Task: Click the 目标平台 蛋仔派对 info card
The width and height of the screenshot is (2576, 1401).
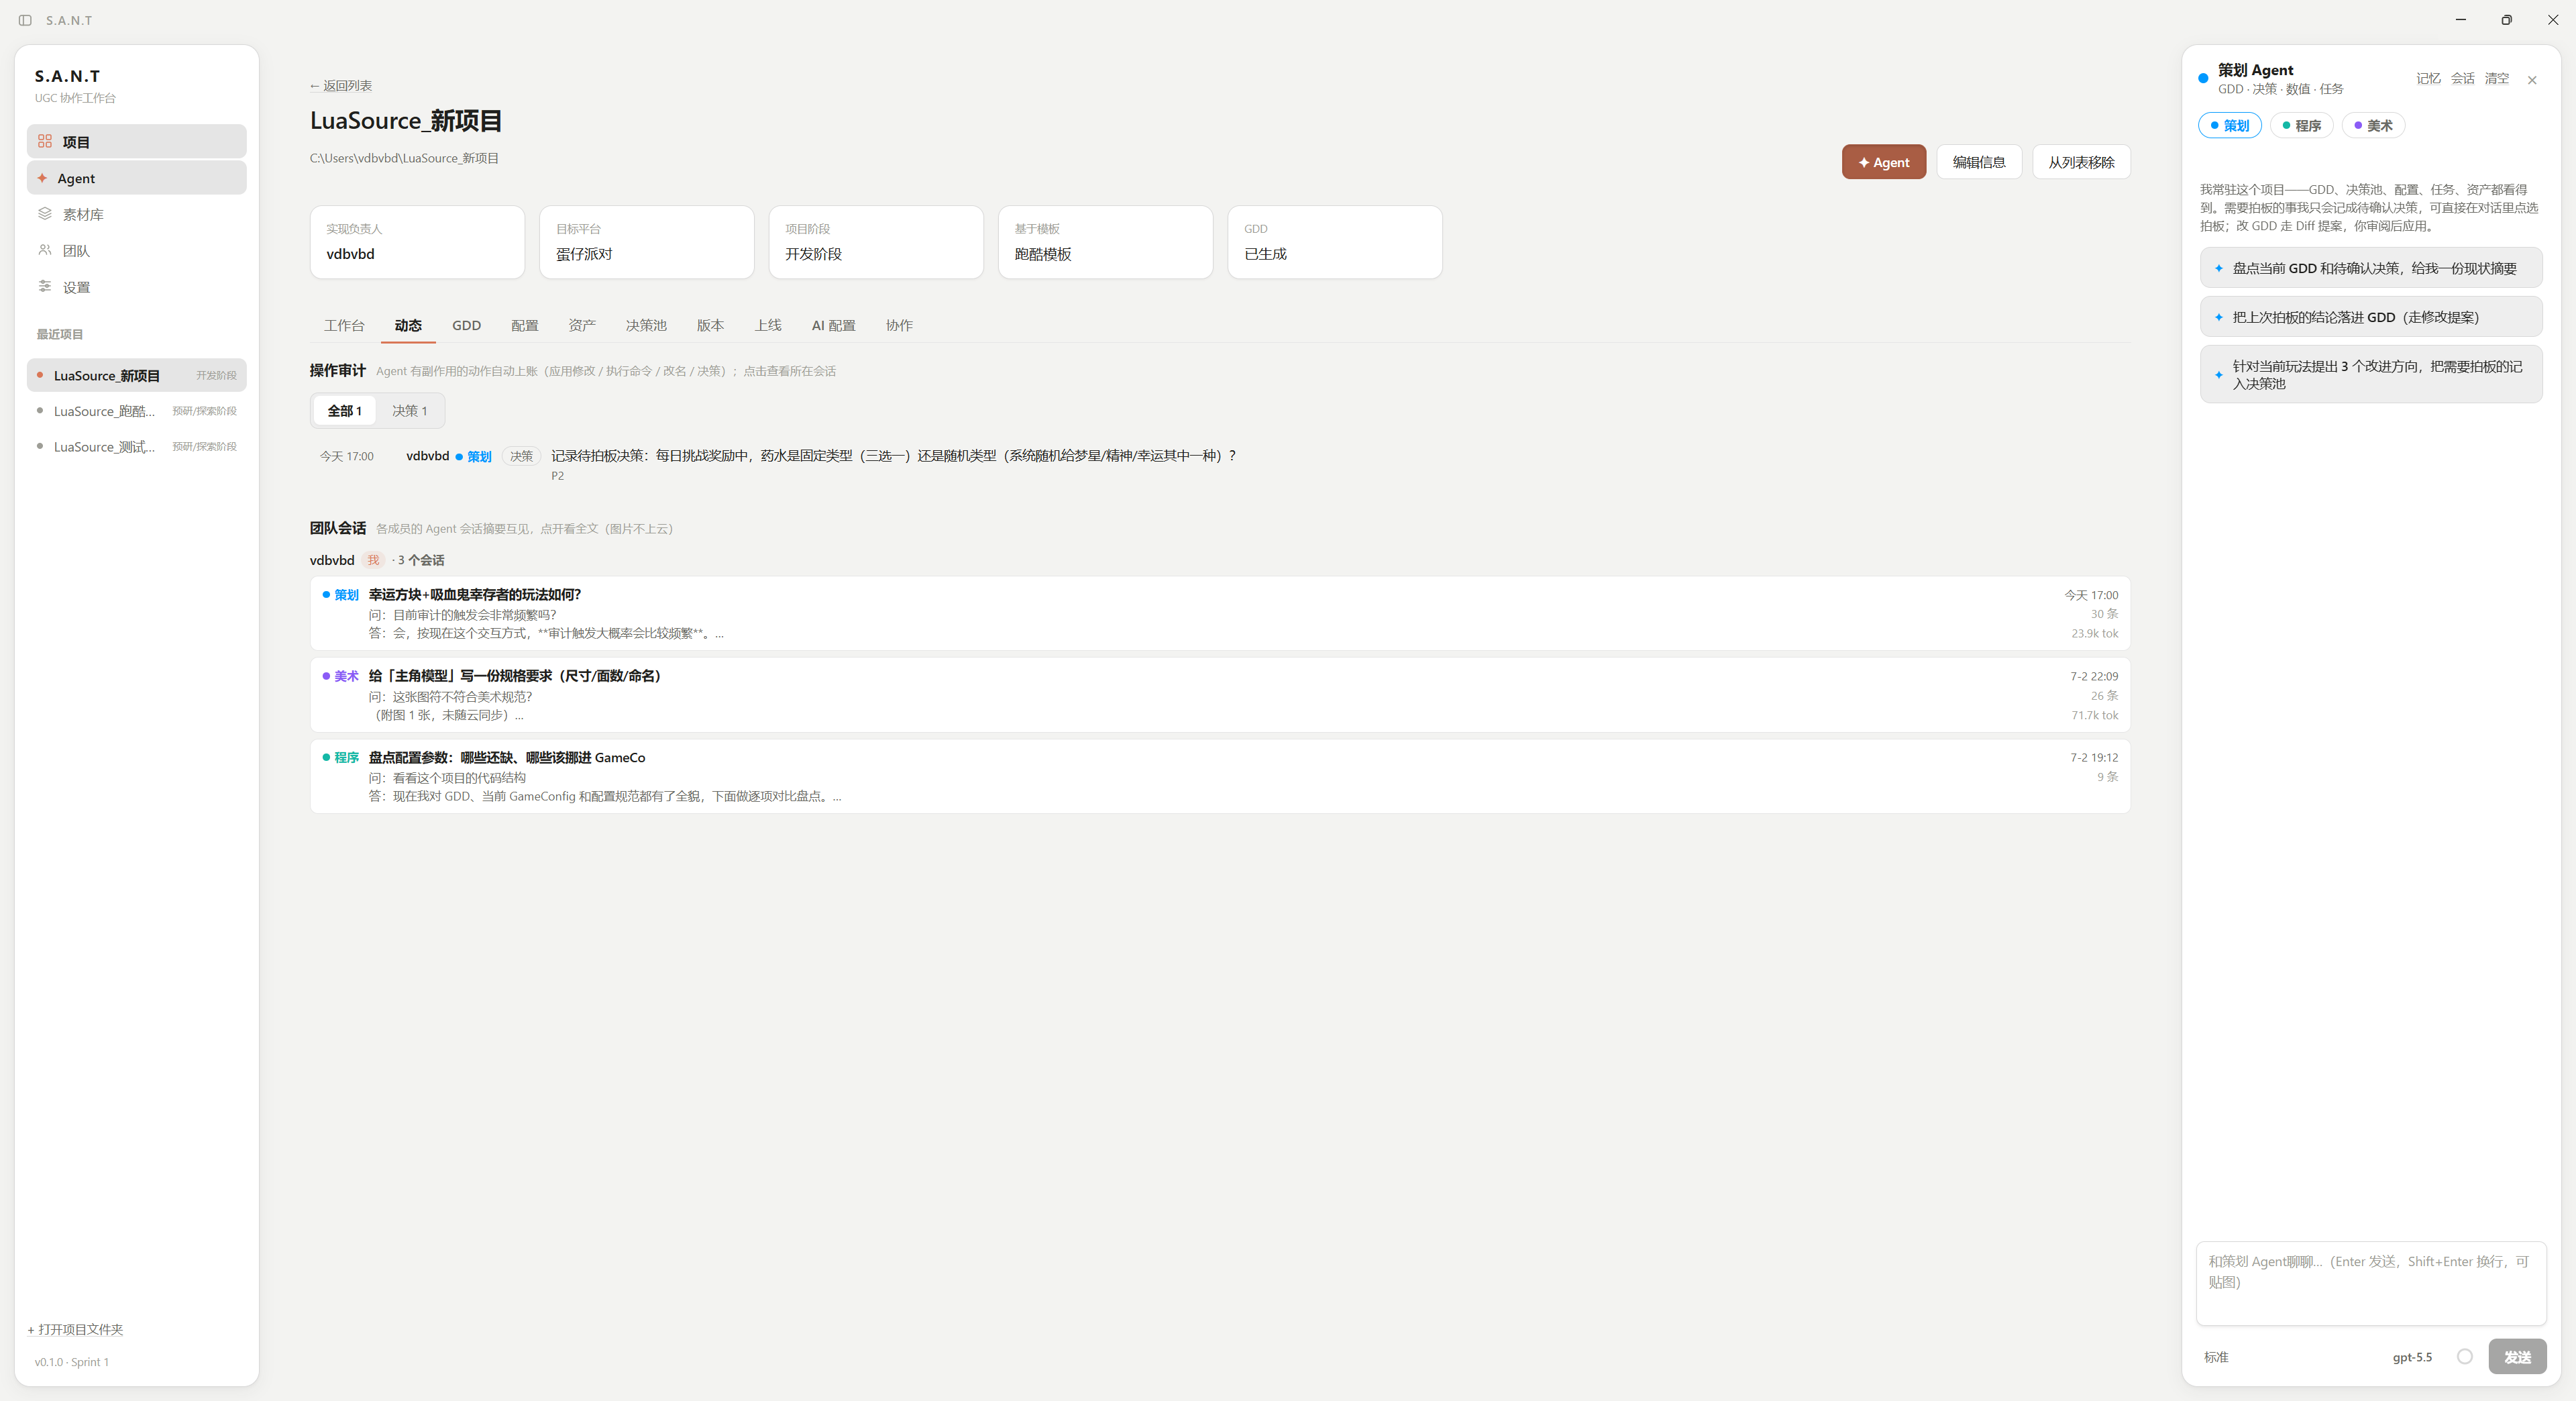Action: click(646, 242)
